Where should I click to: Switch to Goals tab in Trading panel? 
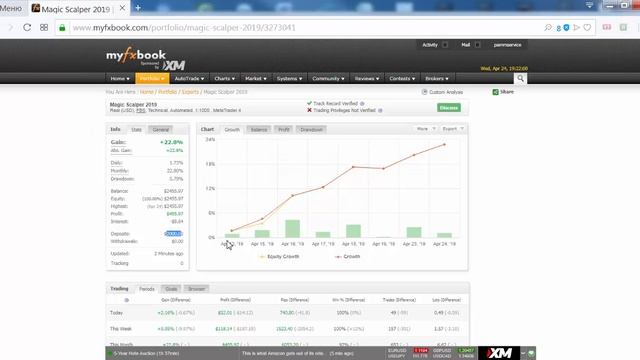click(x=171, y=289)
